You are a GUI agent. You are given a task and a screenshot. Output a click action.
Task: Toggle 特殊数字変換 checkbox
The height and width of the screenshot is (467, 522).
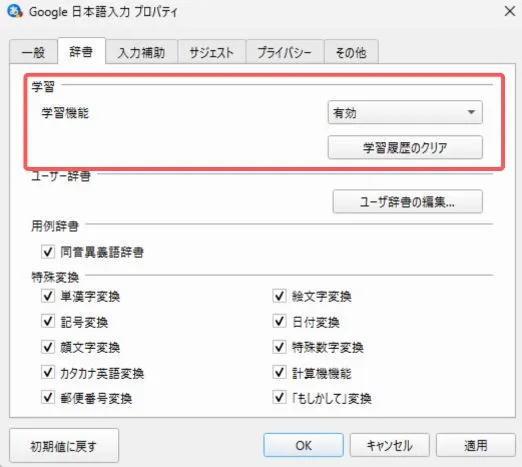(x=279, y=347)
